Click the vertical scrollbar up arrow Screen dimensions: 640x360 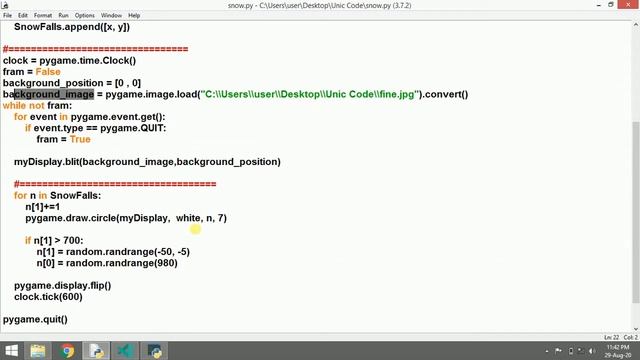(x=636, y=25)
